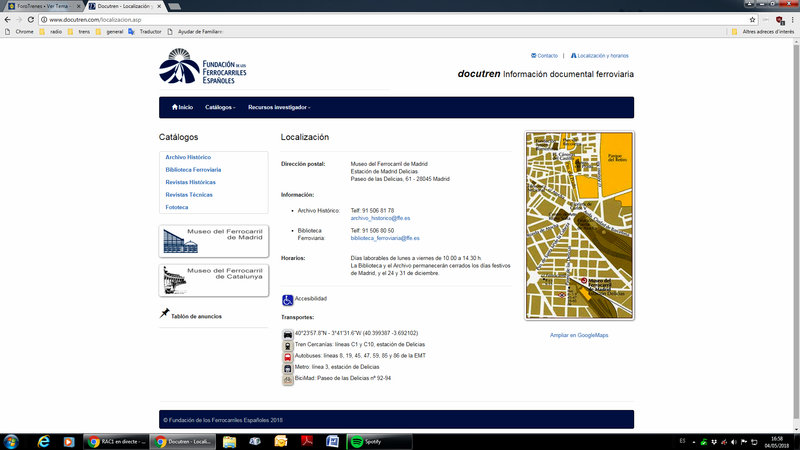
Task: Switch to RAC1 en directe Chrome window
Action: [x=116, y=442]
